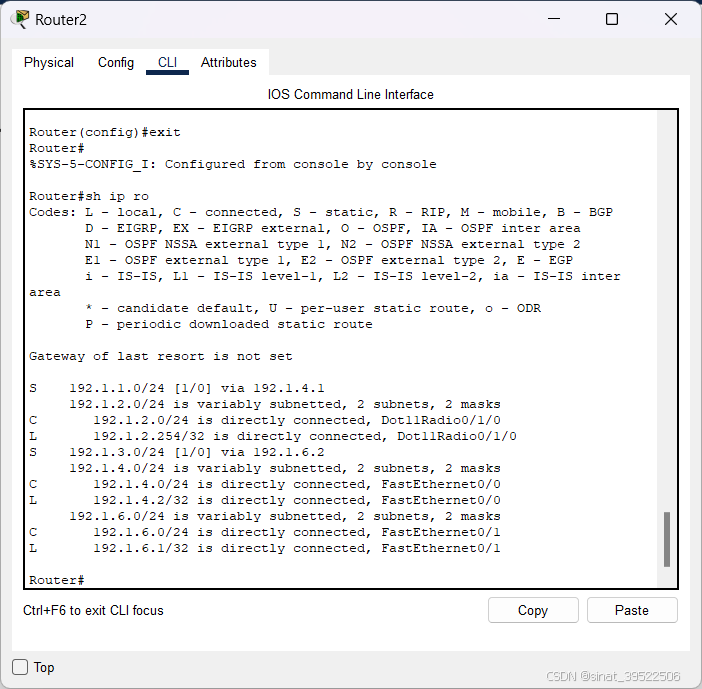The image size is (702, 689).
Task: Click the 'Codes: L - local' legend line
Action: [321, 212]
